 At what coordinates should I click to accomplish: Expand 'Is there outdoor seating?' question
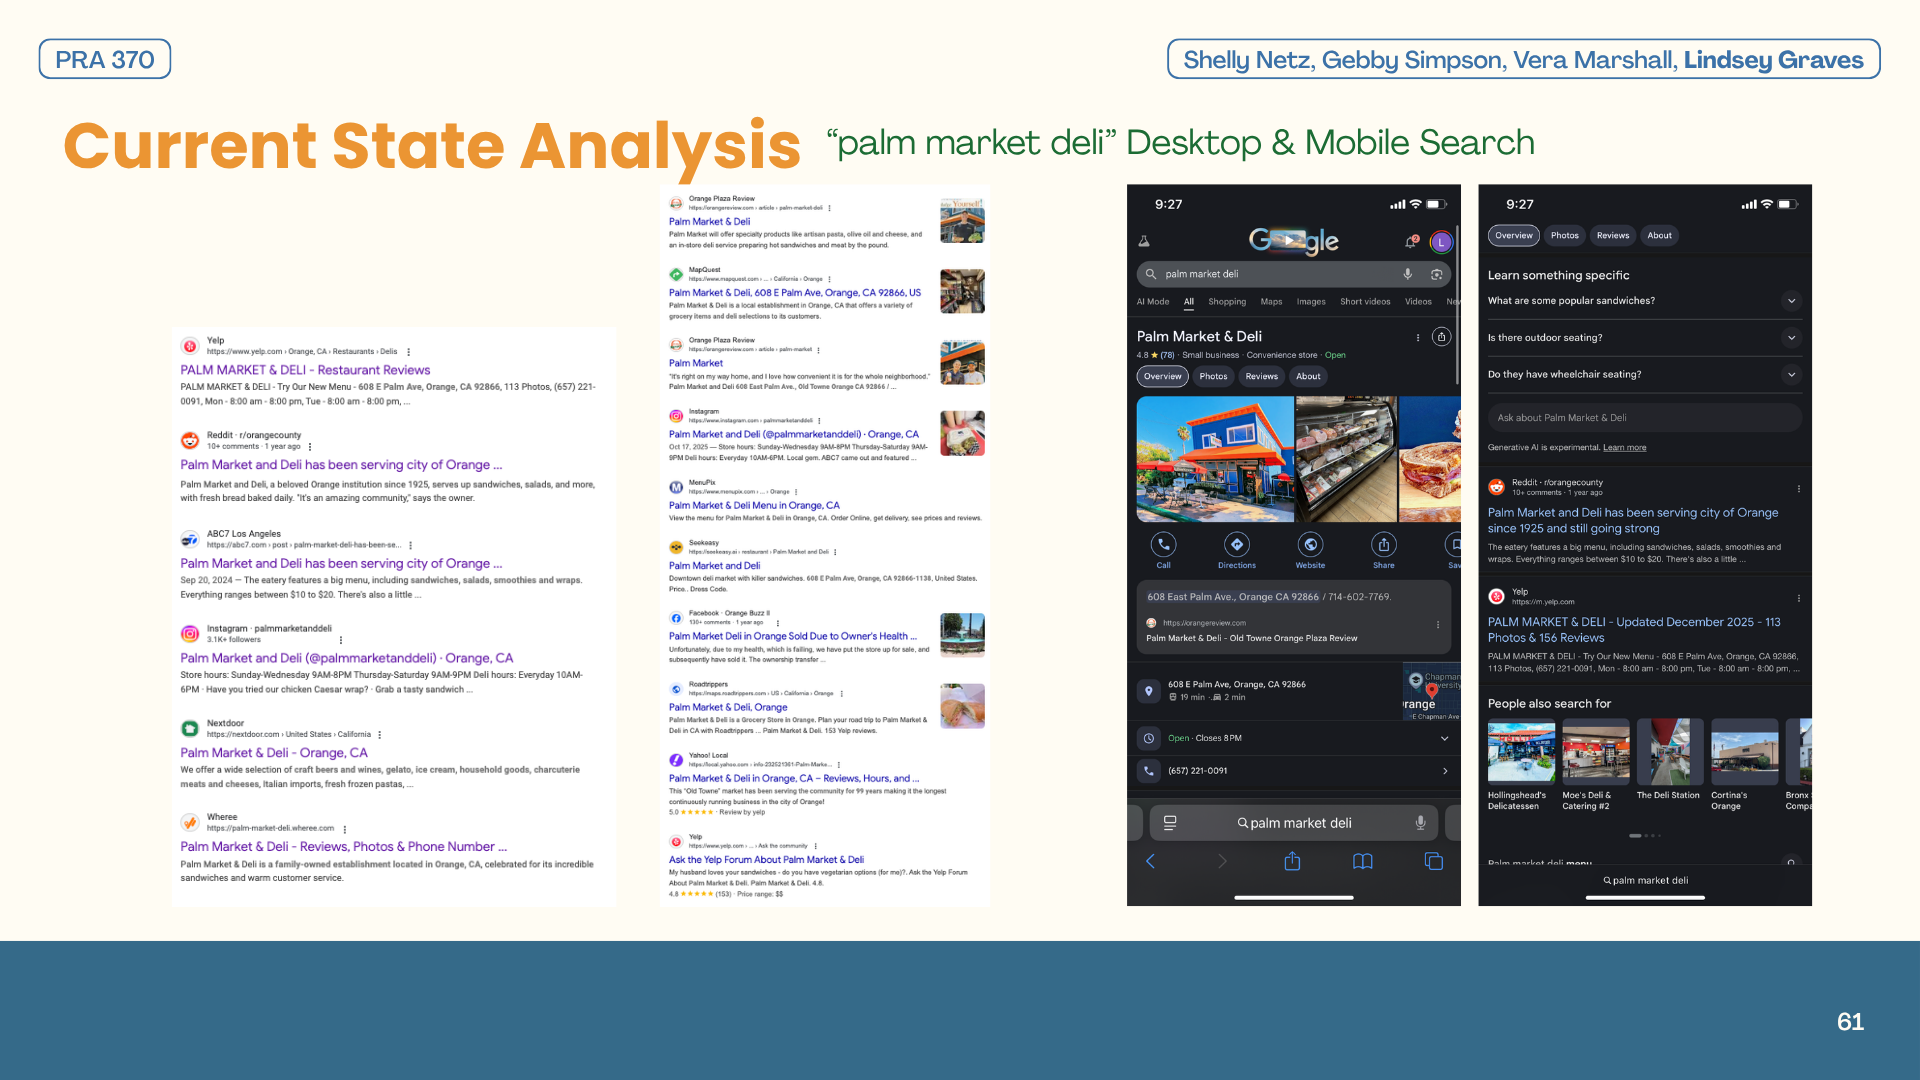[x=1644, y=338]
